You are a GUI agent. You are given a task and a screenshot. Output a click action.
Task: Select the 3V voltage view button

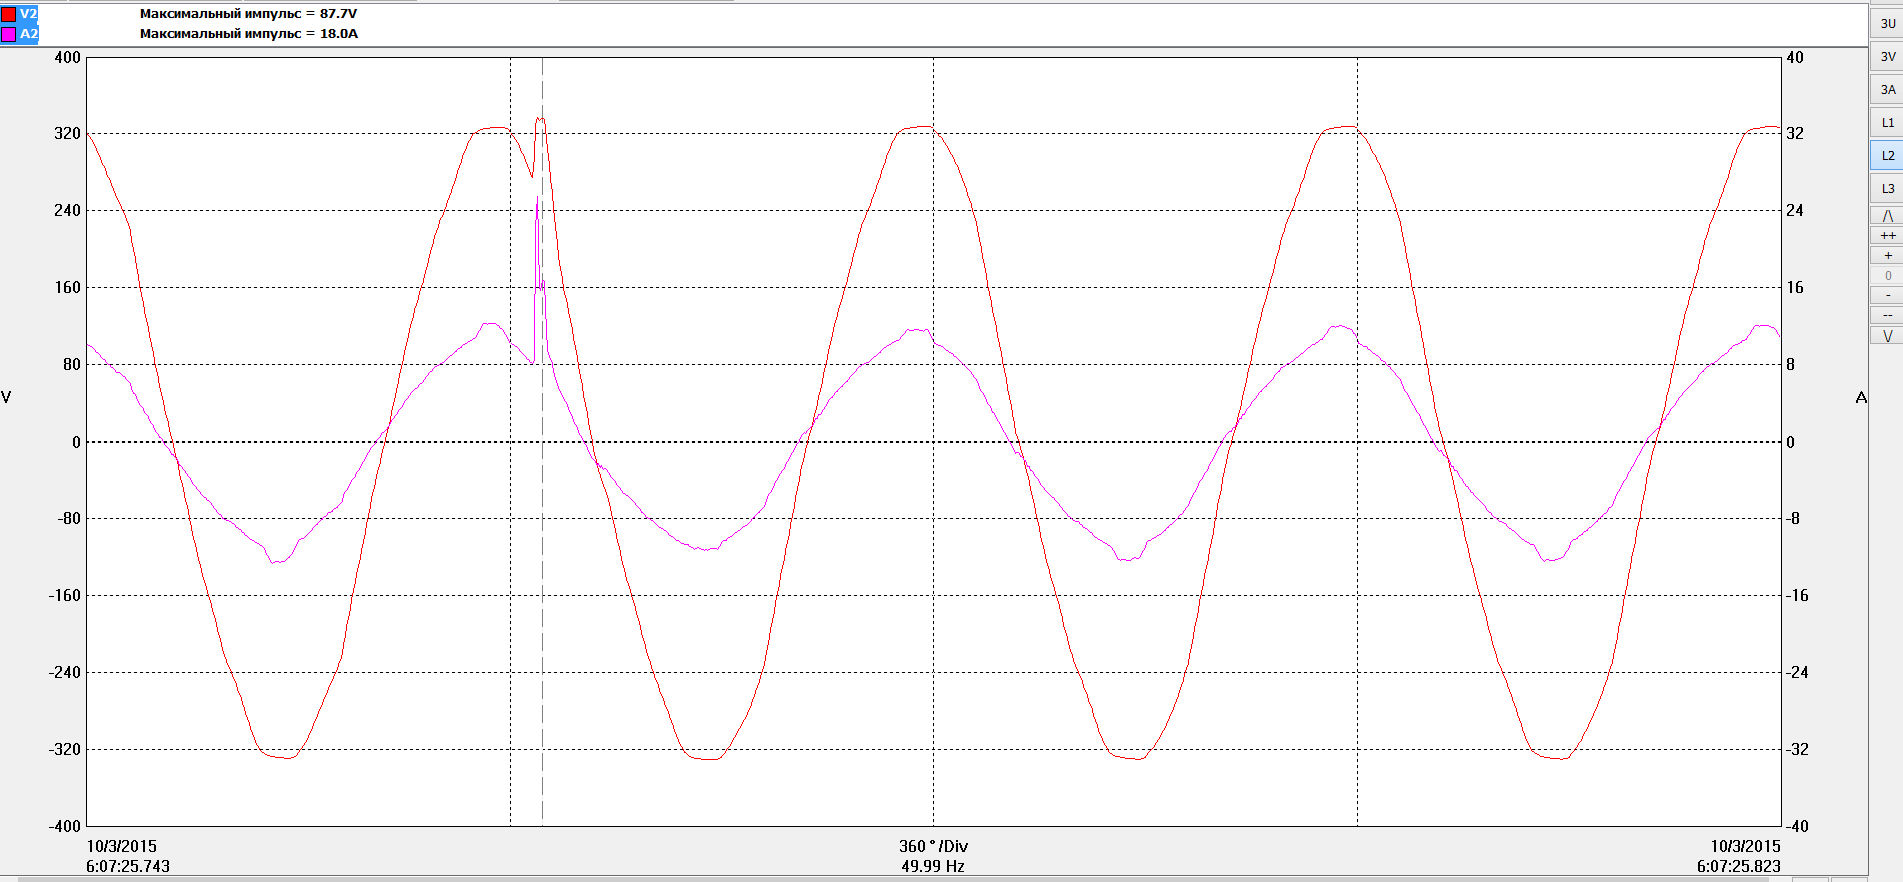point(1887,56)
